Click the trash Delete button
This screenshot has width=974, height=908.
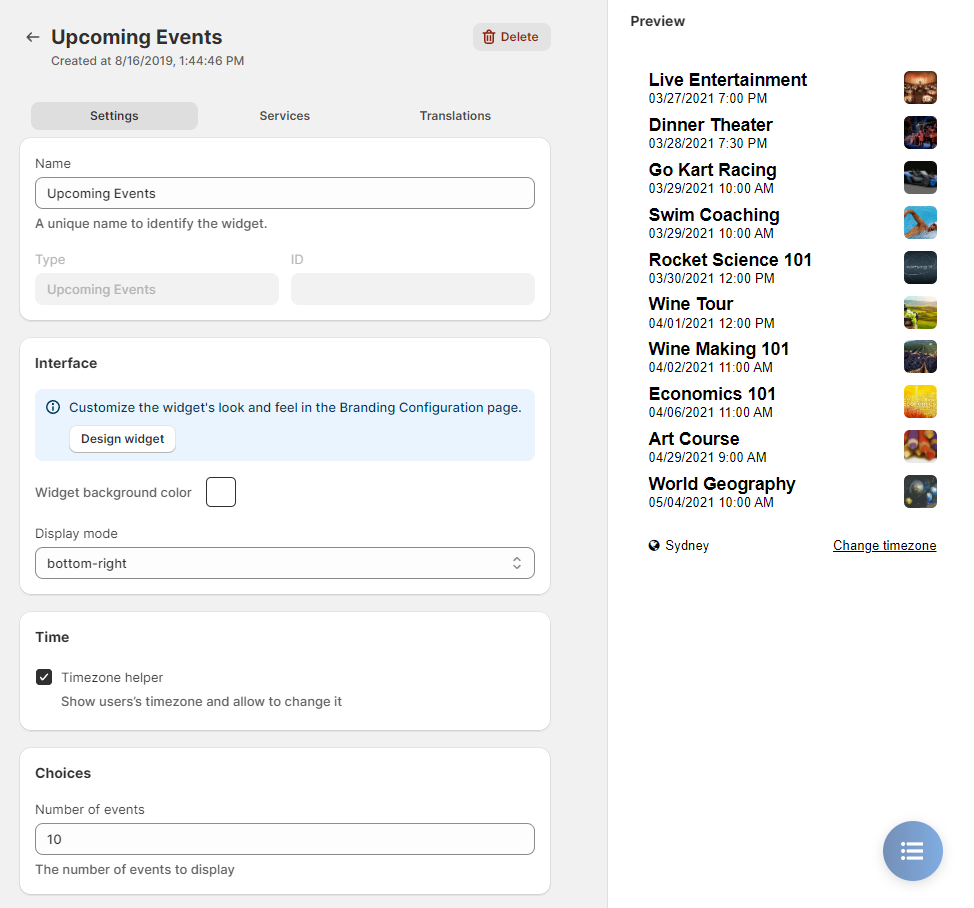click(x=511, y=37)
